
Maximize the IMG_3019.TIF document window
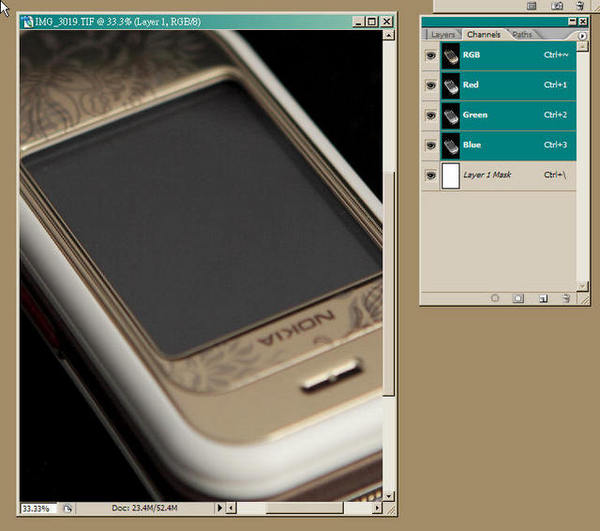point(372,22)
